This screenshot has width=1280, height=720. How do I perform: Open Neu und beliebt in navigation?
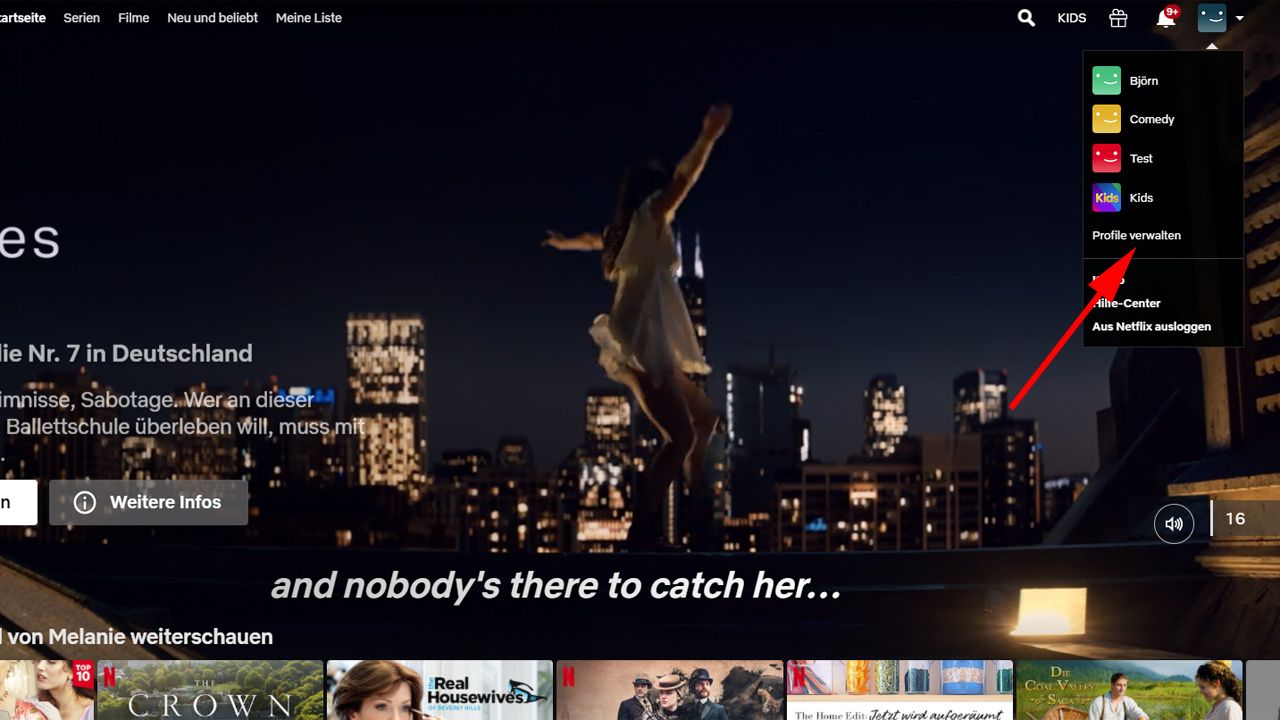212,18
